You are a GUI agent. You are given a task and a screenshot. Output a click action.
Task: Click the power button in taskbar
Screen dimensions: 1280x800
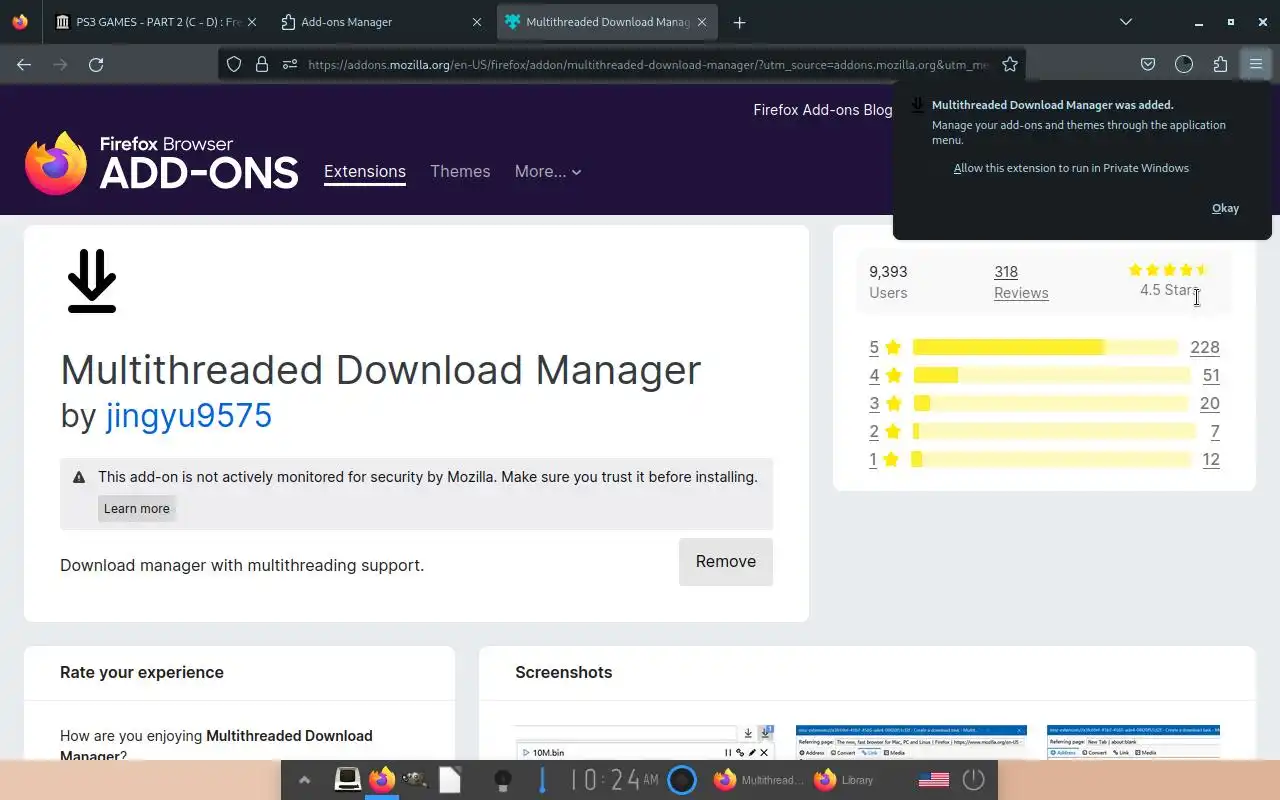coord(973,780)
